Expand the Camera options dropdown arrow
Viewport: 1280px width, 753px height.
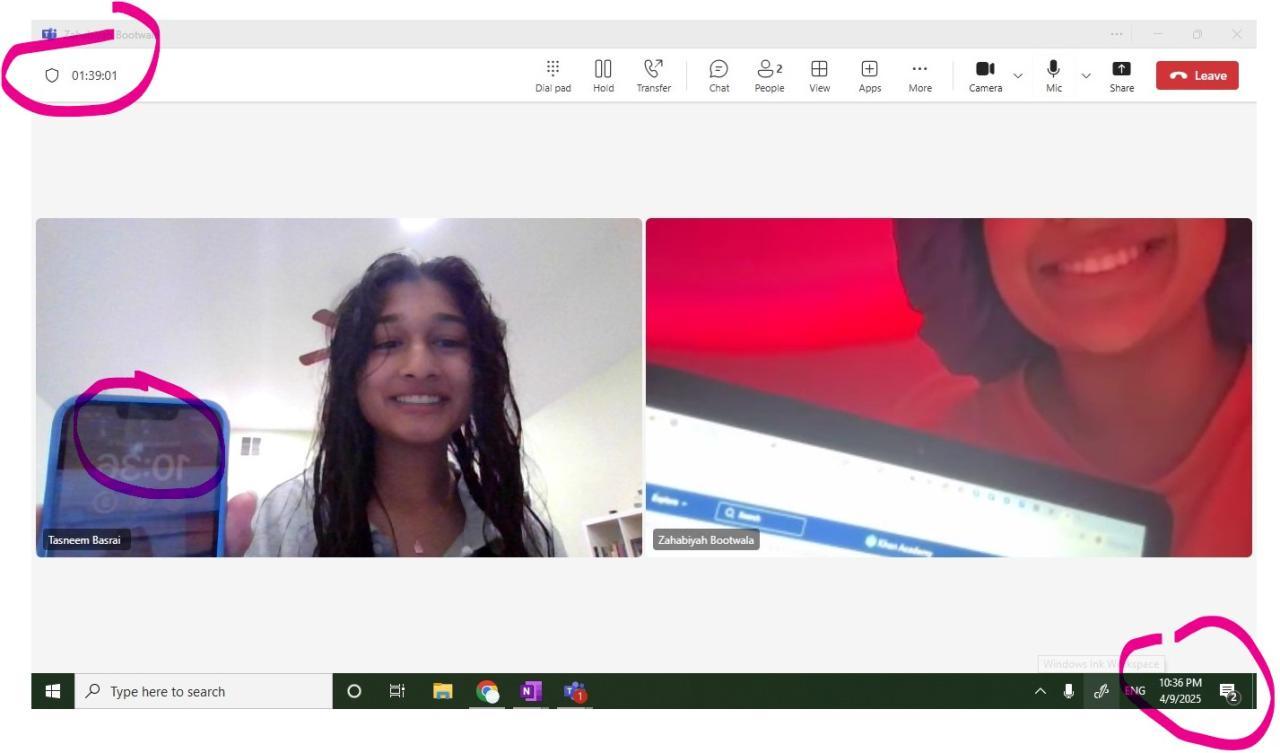(x=1018, y=75)
